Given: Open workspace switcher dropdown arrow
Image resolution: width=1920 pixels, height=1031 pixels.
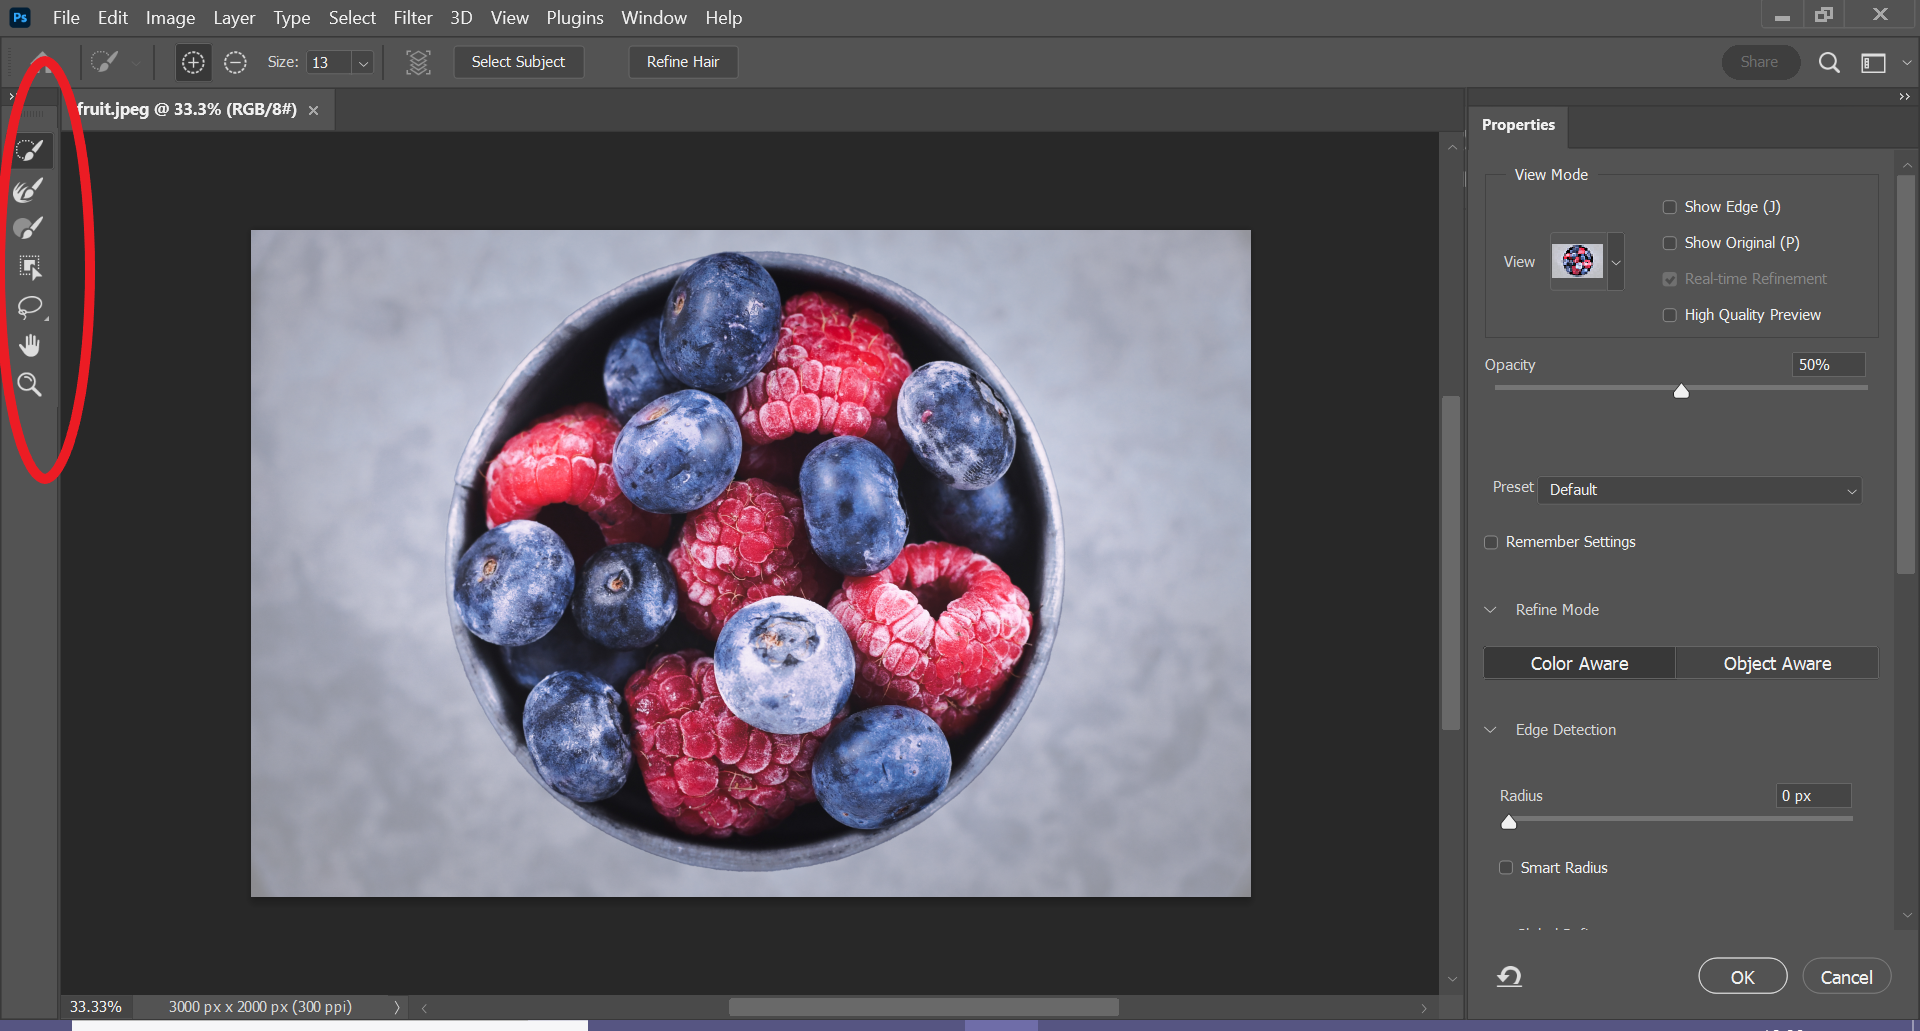Looking at the screenshot, I should click(x=1907, y=63).
